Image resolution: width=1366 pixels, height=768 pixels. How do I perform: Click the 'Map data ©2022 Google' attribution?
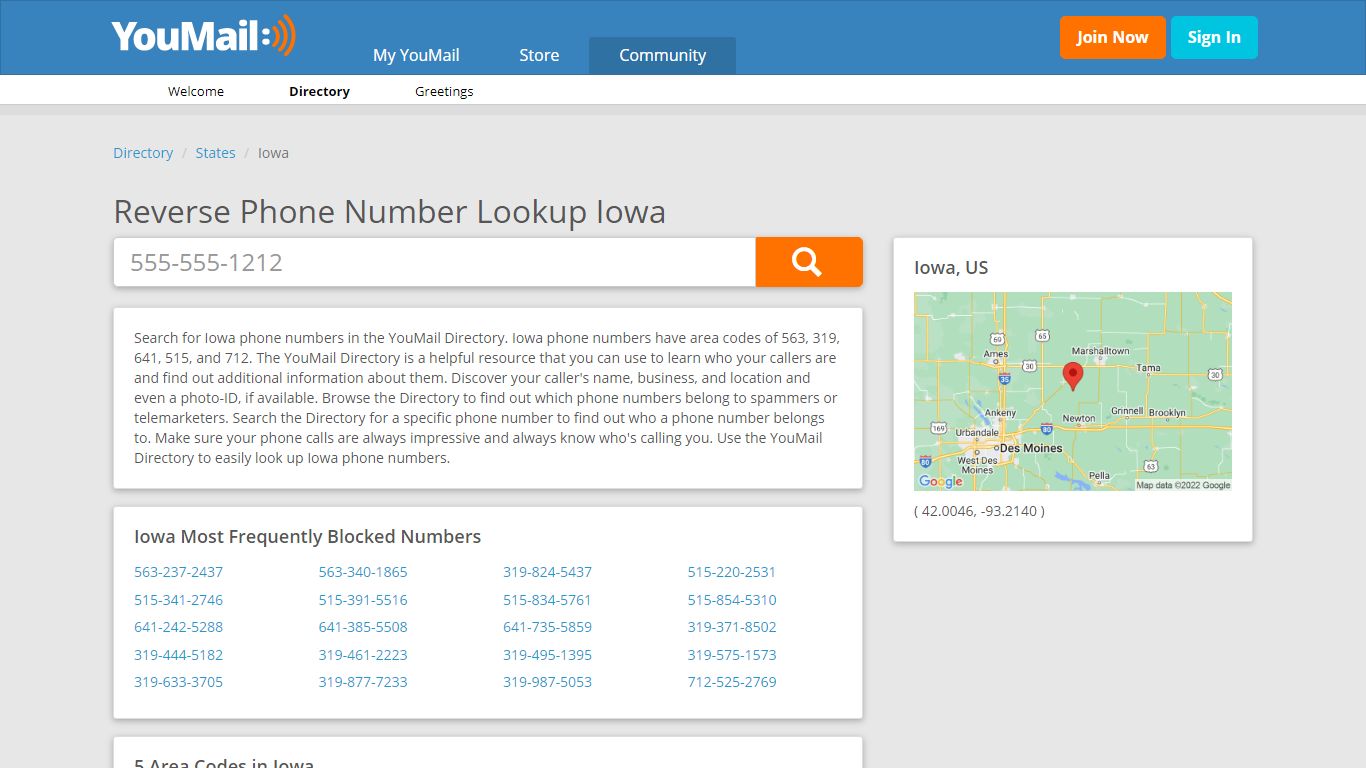[x=1183, y=485]
